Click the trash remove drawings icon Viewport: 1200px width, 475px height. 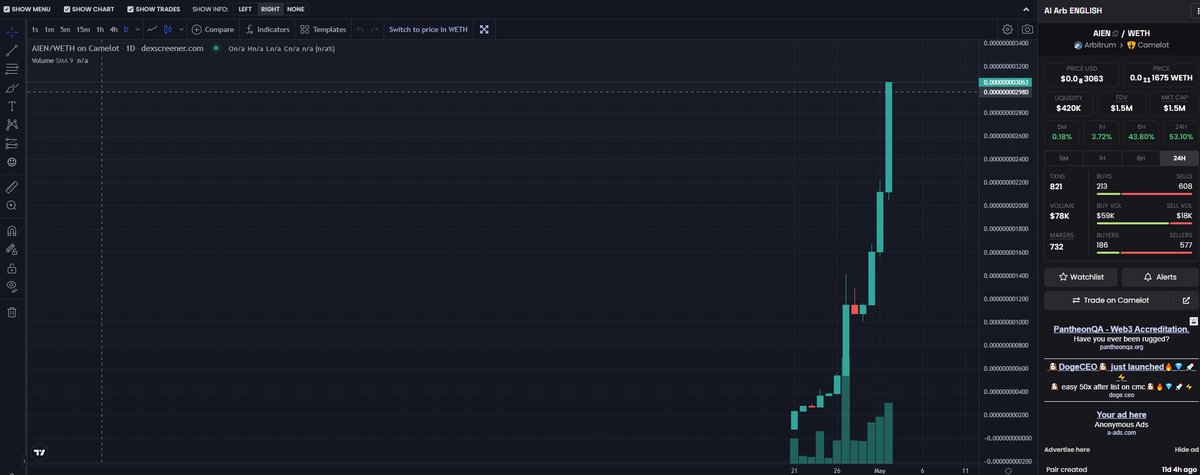pyautogui.click(x=12, y=312)
